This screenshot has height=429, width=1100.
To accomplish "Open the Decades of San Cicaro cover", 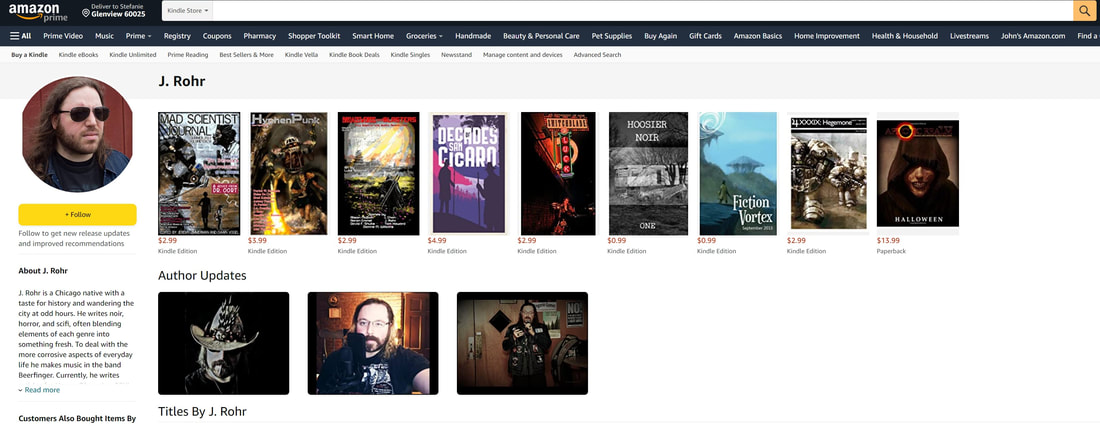I will point(468,173).
